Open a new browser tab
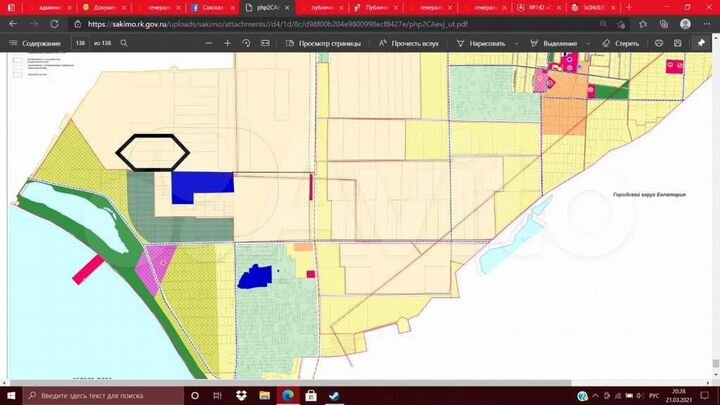720x405 pixels. [629, 8]
